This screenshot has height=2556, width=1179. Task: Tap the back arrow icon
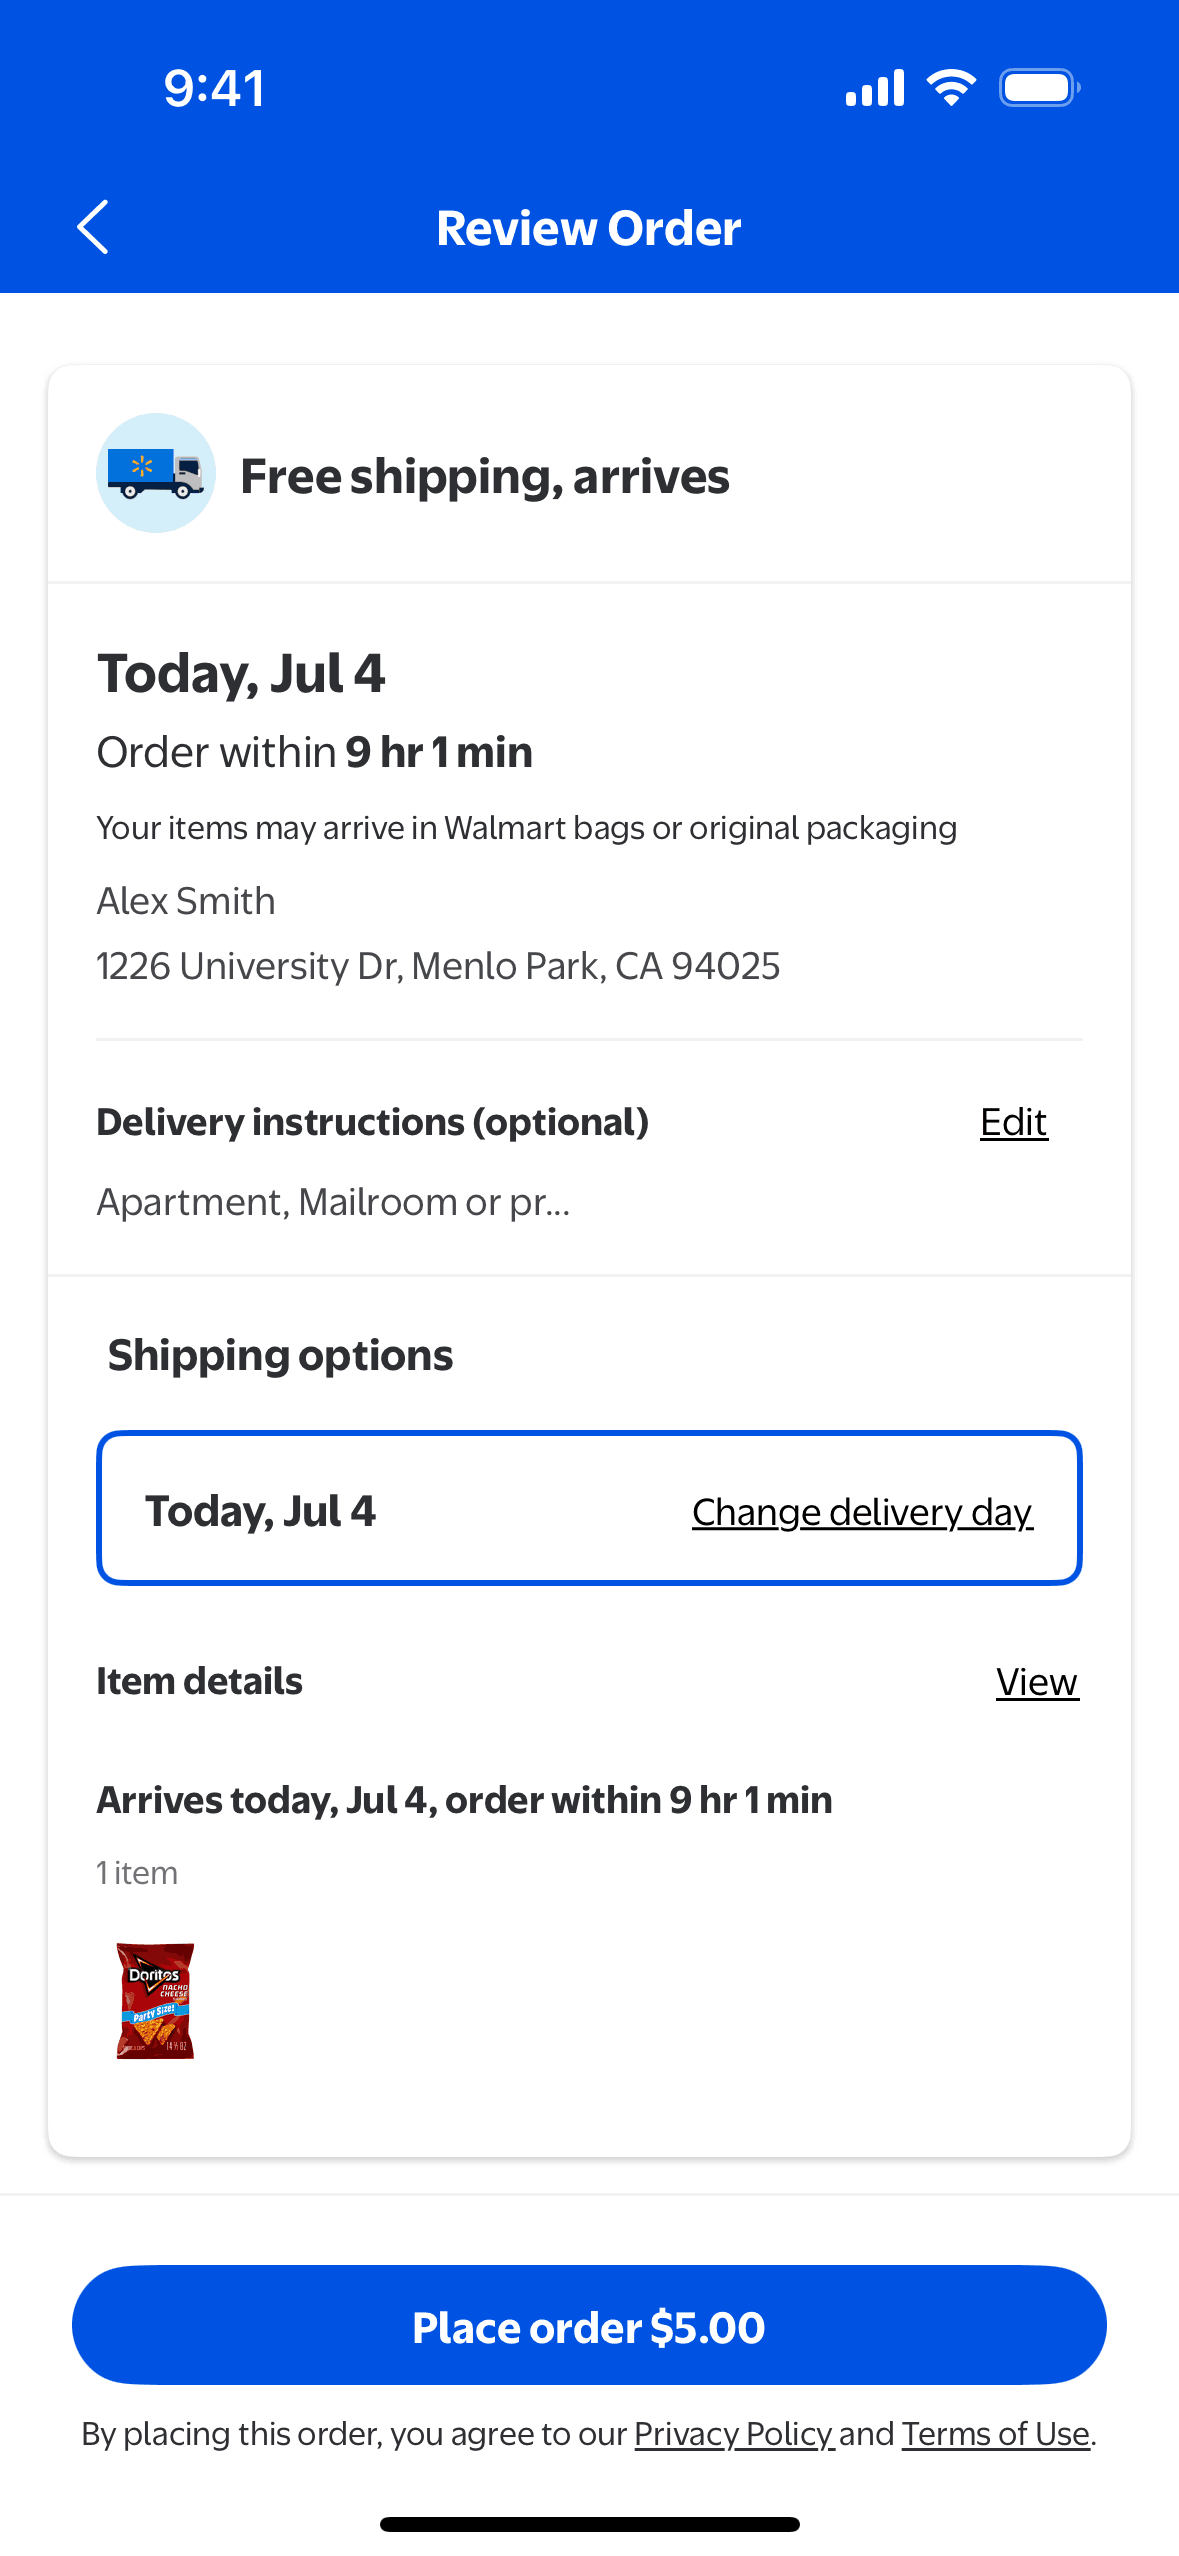[93, 228]
